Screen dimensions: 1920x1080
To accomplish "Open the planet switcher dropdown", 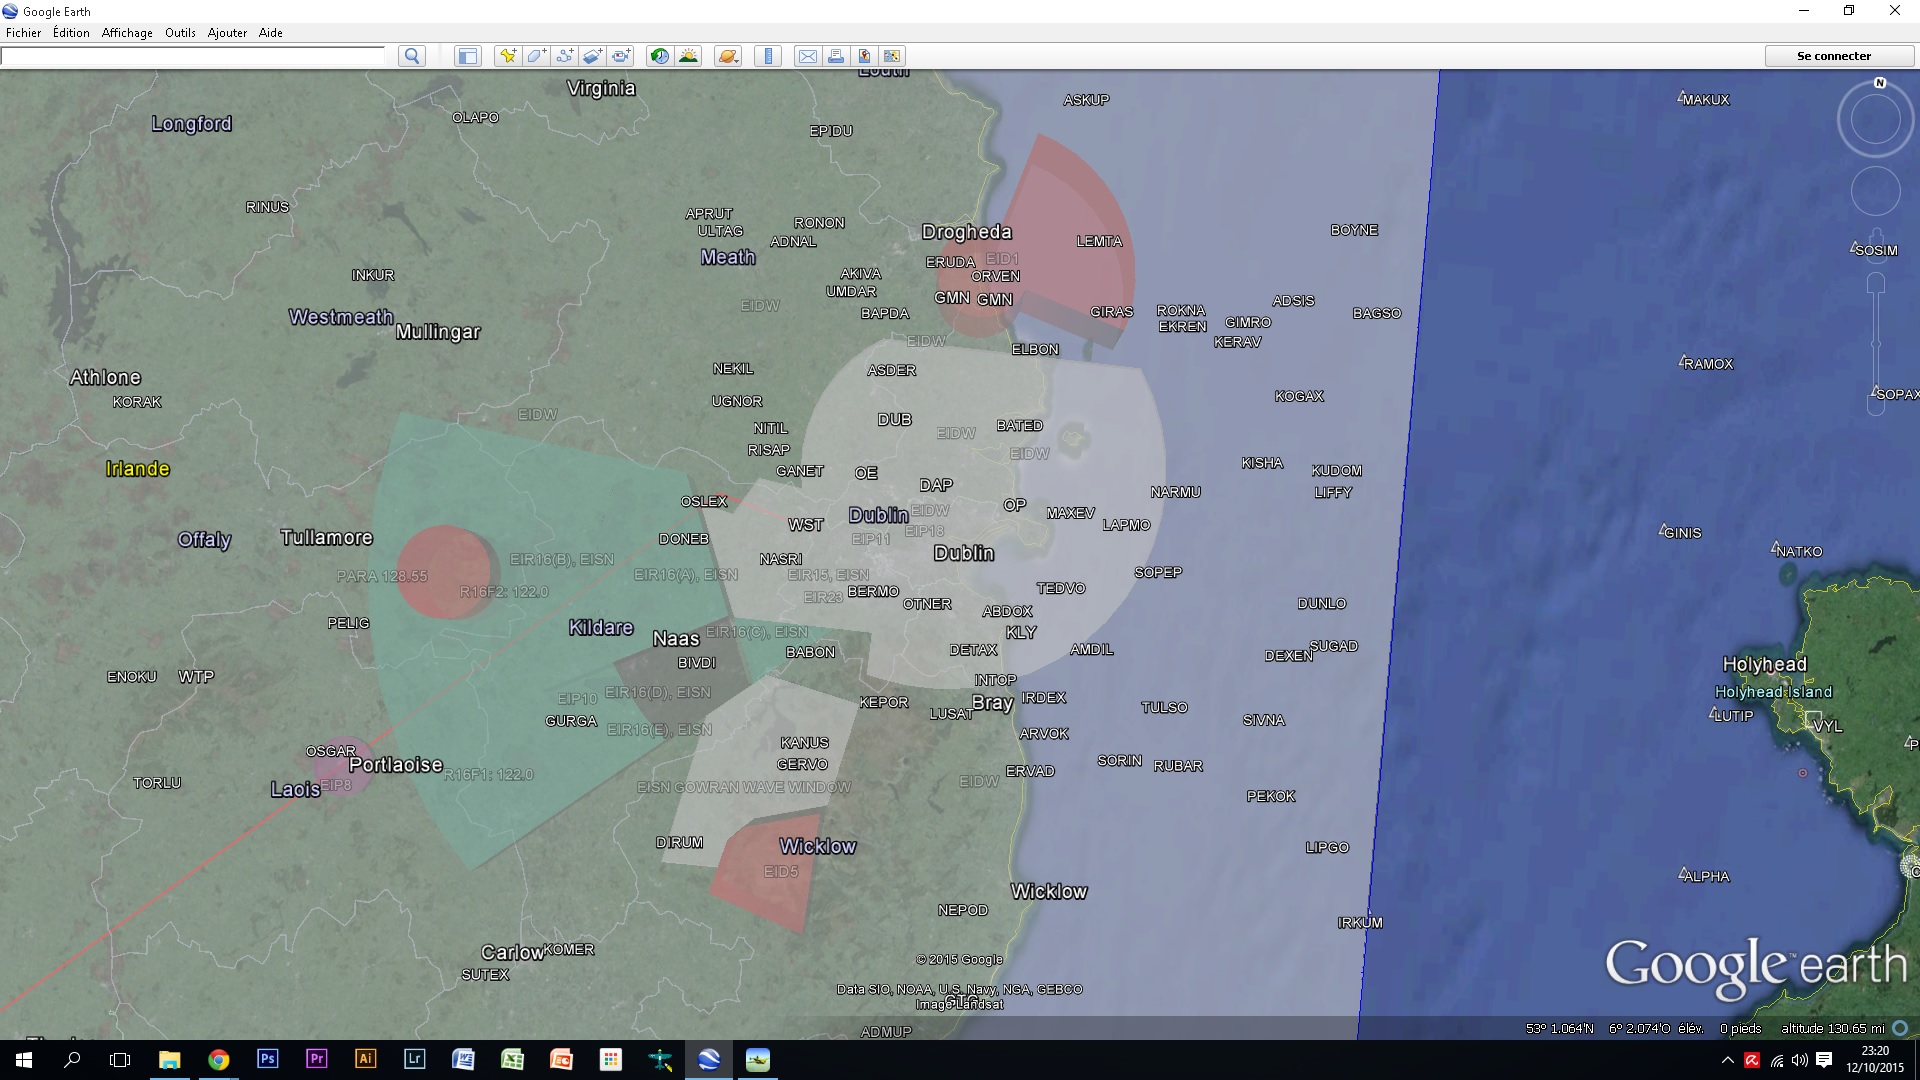I will click(x=729, y=56).
